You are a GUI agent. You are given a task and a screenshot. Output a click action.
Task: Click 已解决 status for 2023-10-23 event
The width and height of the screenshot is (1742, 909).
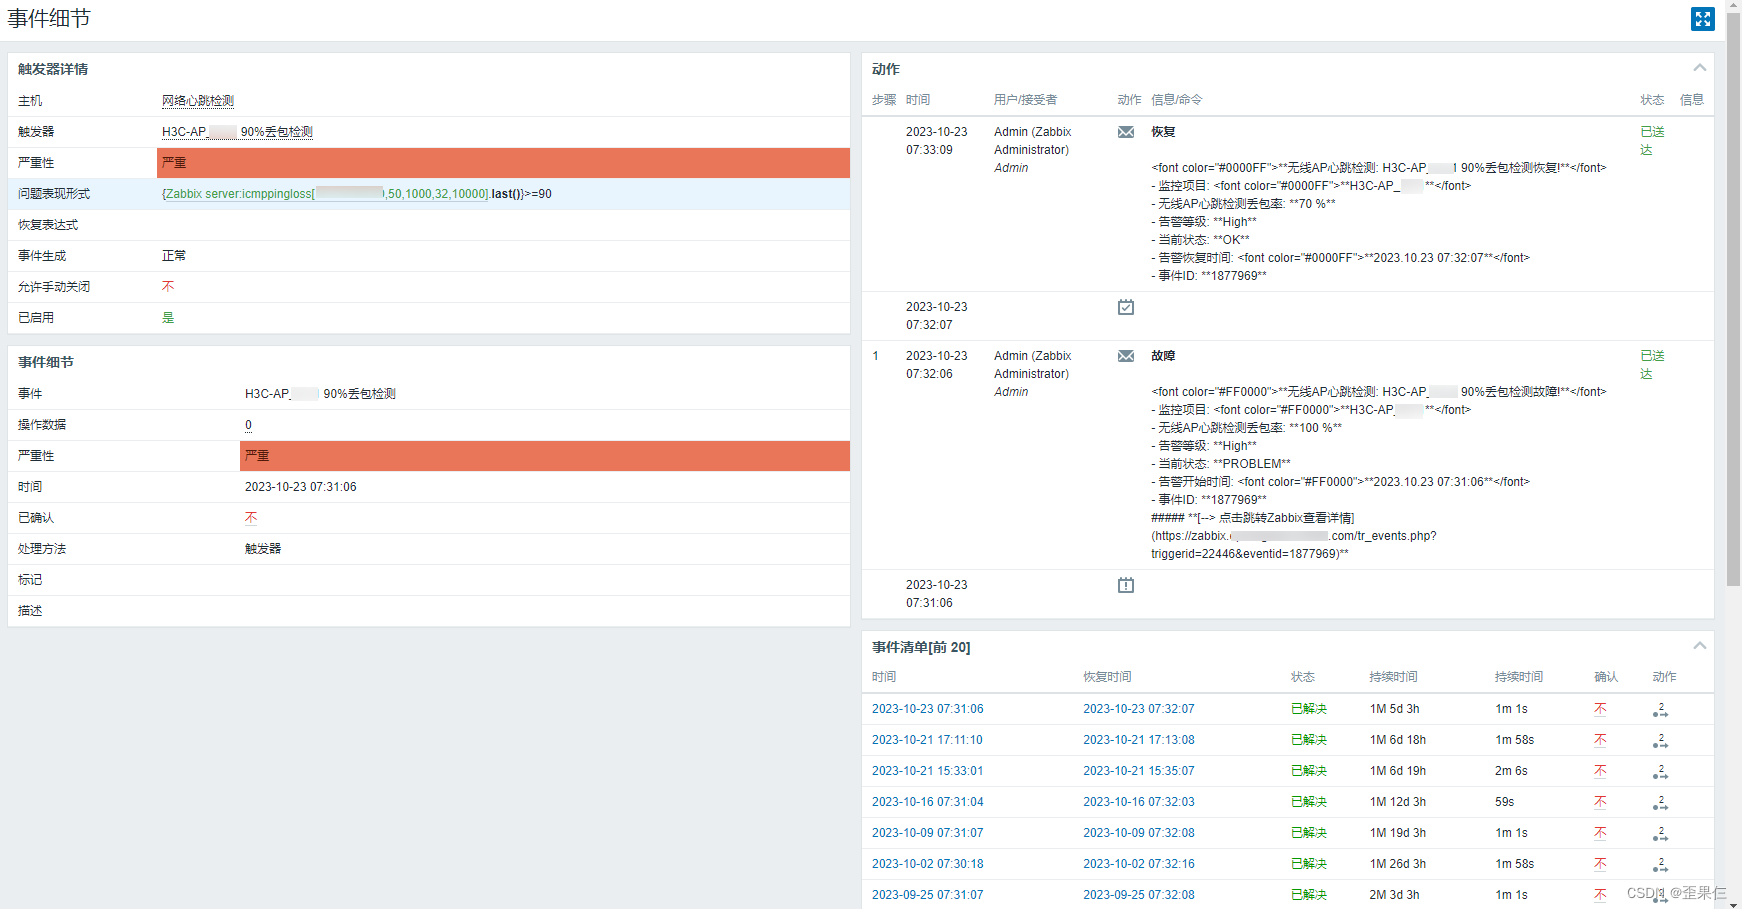(x=1309, y=709)
